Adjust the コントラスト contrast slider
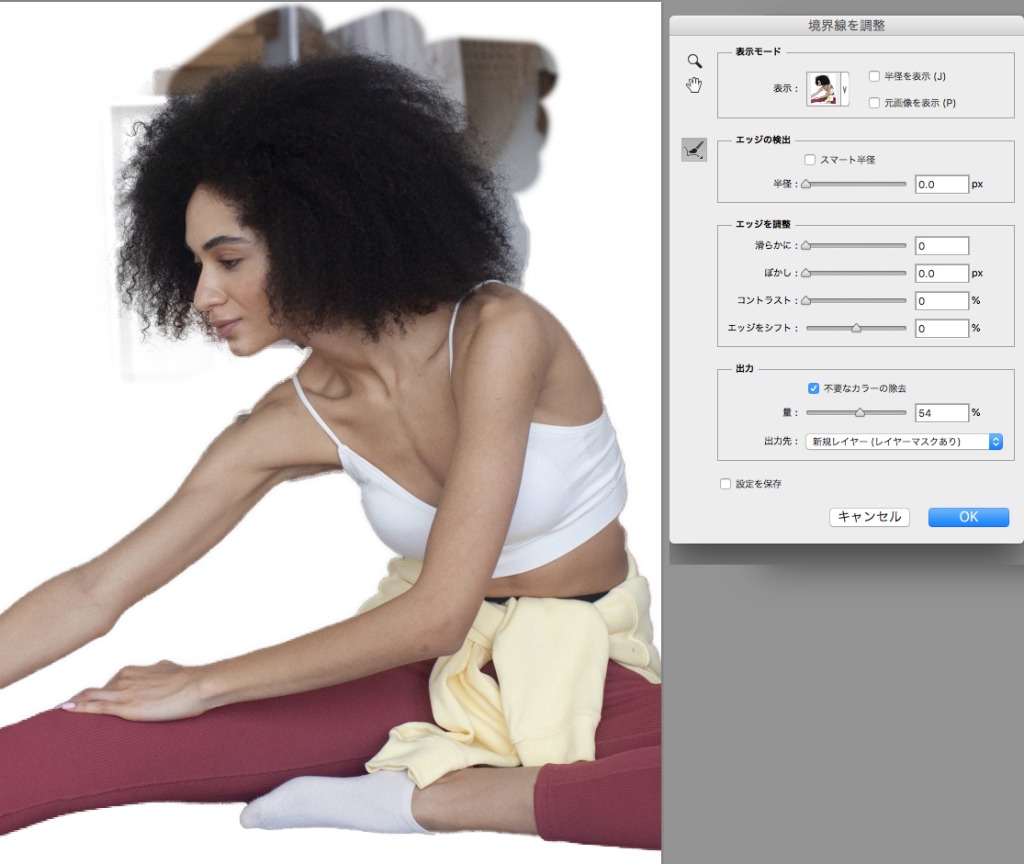Screen dimensions: 1024x864 [x=856, y=300]
